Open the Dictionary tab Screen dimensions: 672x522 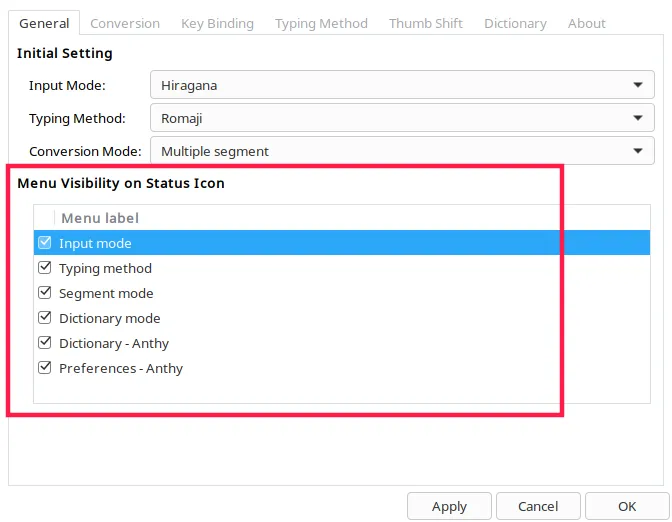click(x=515, y=23)
